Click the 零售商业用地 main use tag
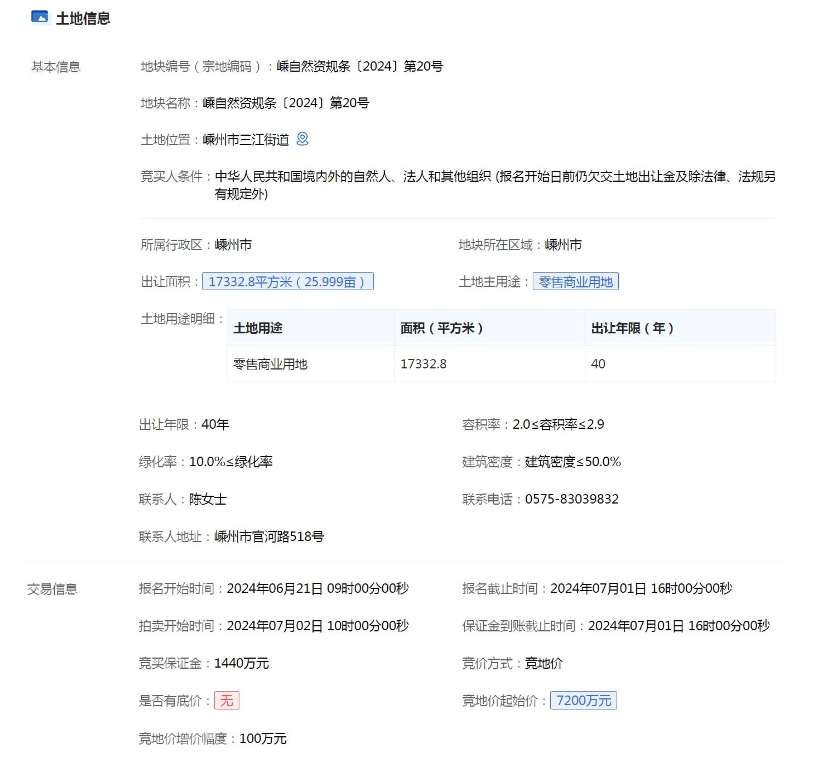820x773 pixels. [x=575, y=282]
